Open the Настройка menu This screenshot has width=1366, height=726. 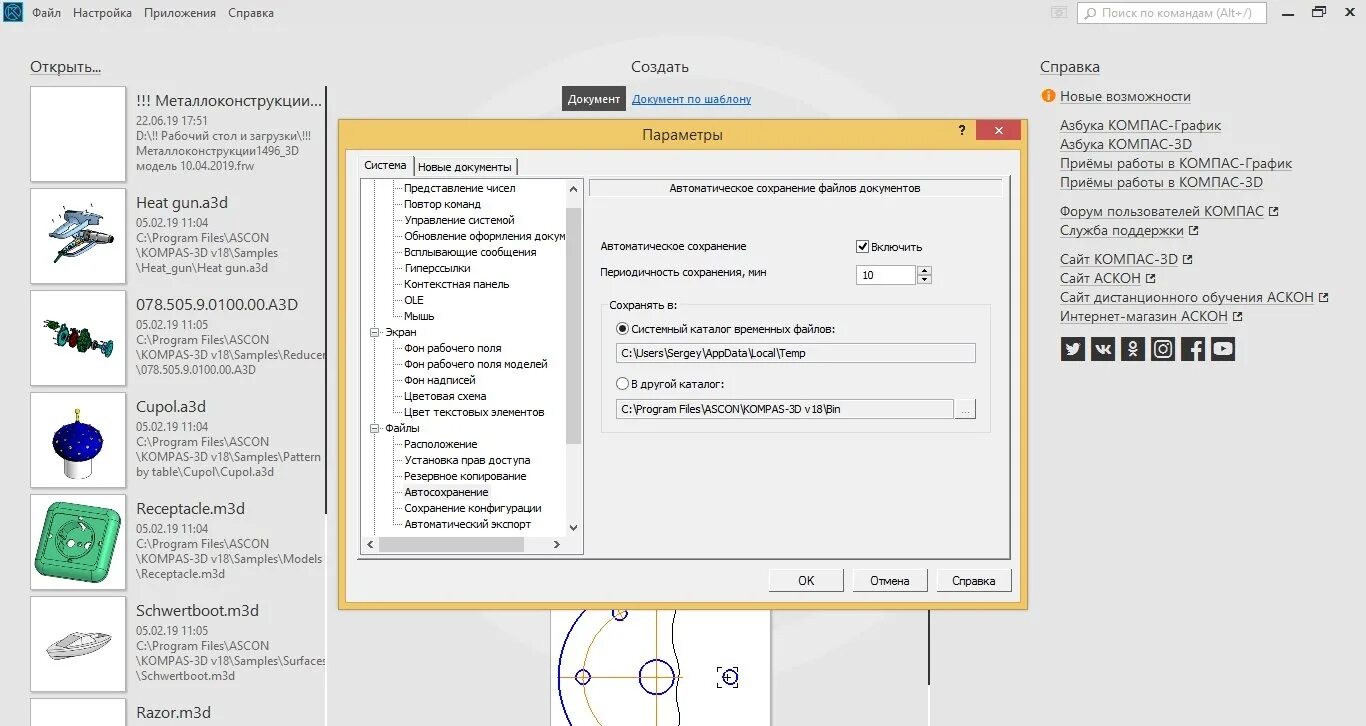103,13
